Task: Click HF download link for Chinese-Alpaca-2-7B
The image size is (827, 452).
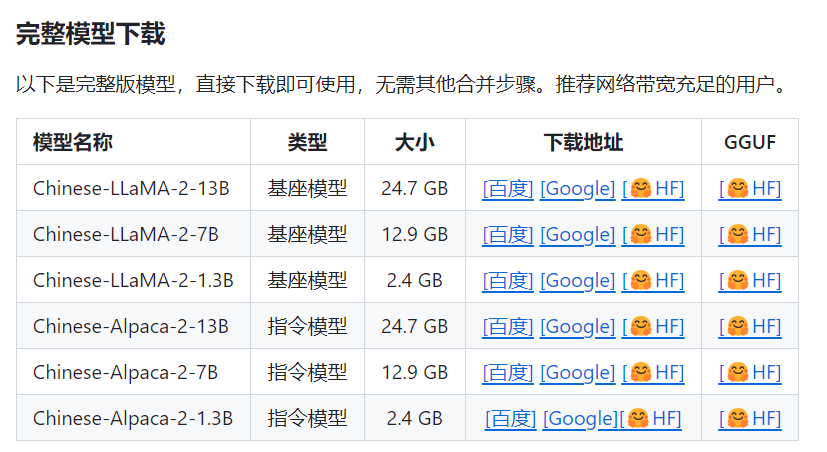Action: pos(653,373)
